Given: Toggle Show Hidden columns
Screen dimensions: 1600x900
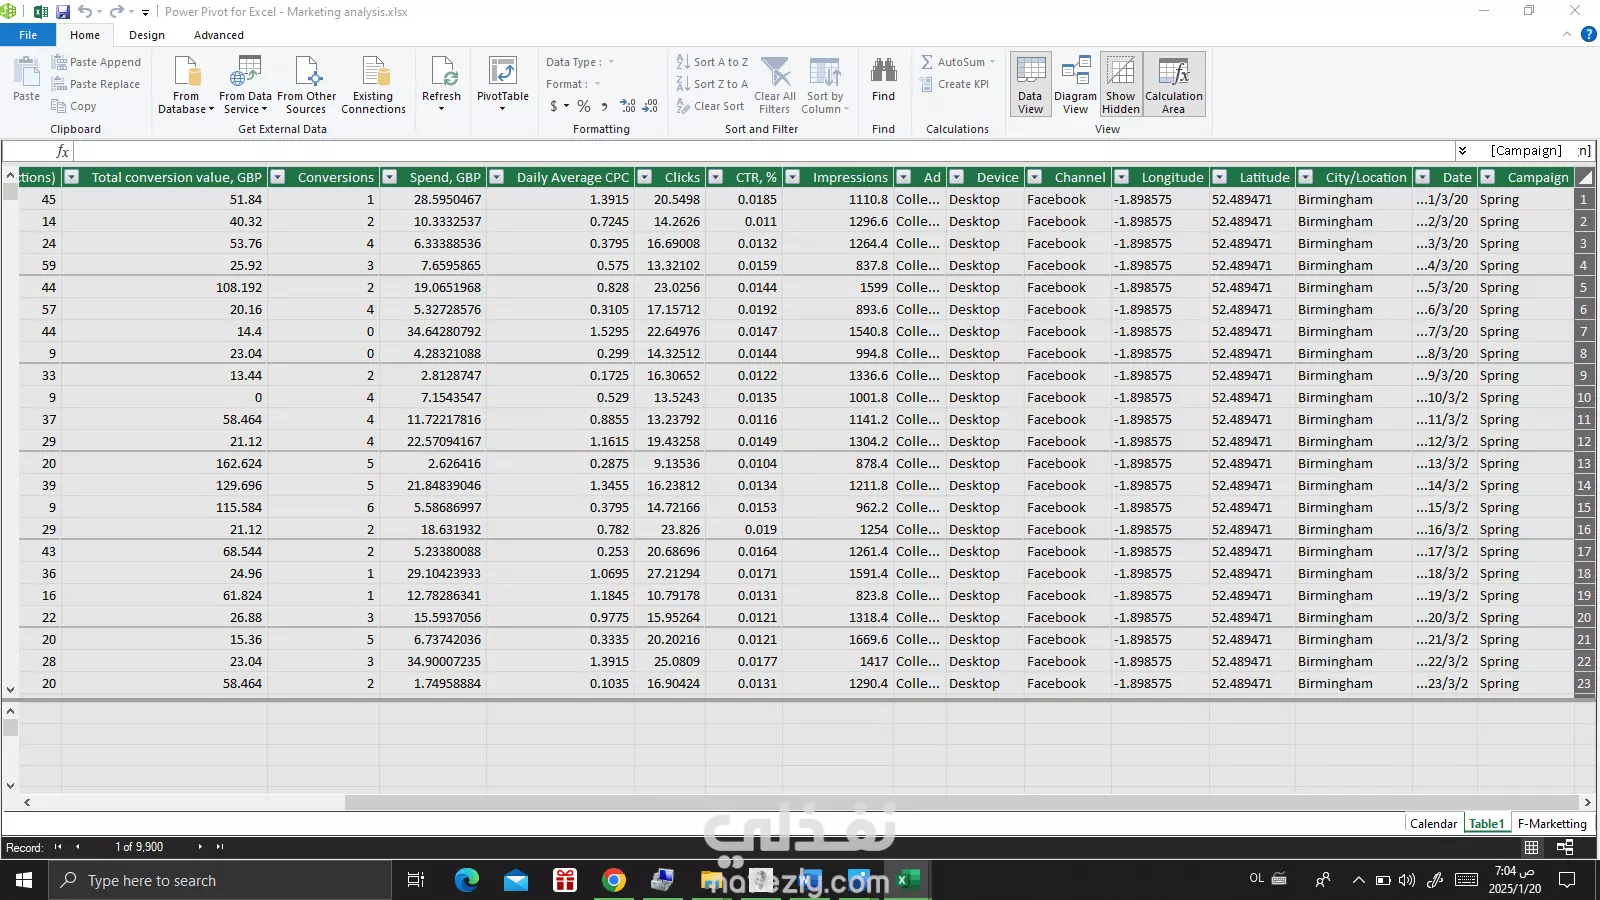Looking at the screenshot, I should [x=1121, y=85].
